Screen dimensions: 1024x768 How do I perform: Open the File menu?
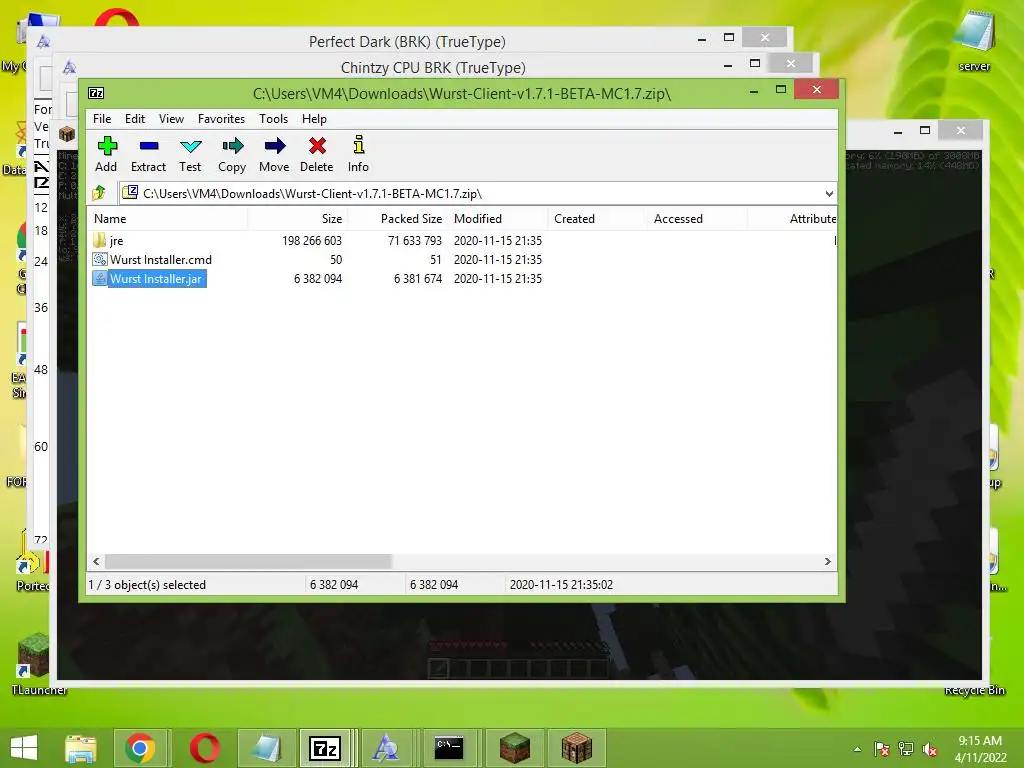[102, 119]
